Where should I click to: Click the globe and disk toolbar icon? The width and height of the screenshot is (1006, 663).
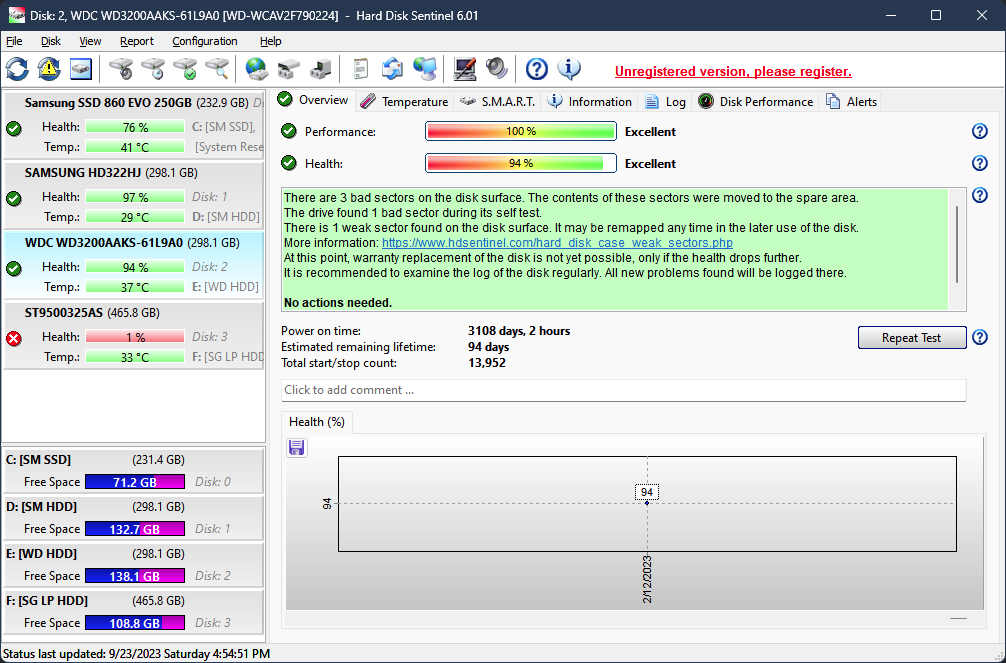coord(257,69)
